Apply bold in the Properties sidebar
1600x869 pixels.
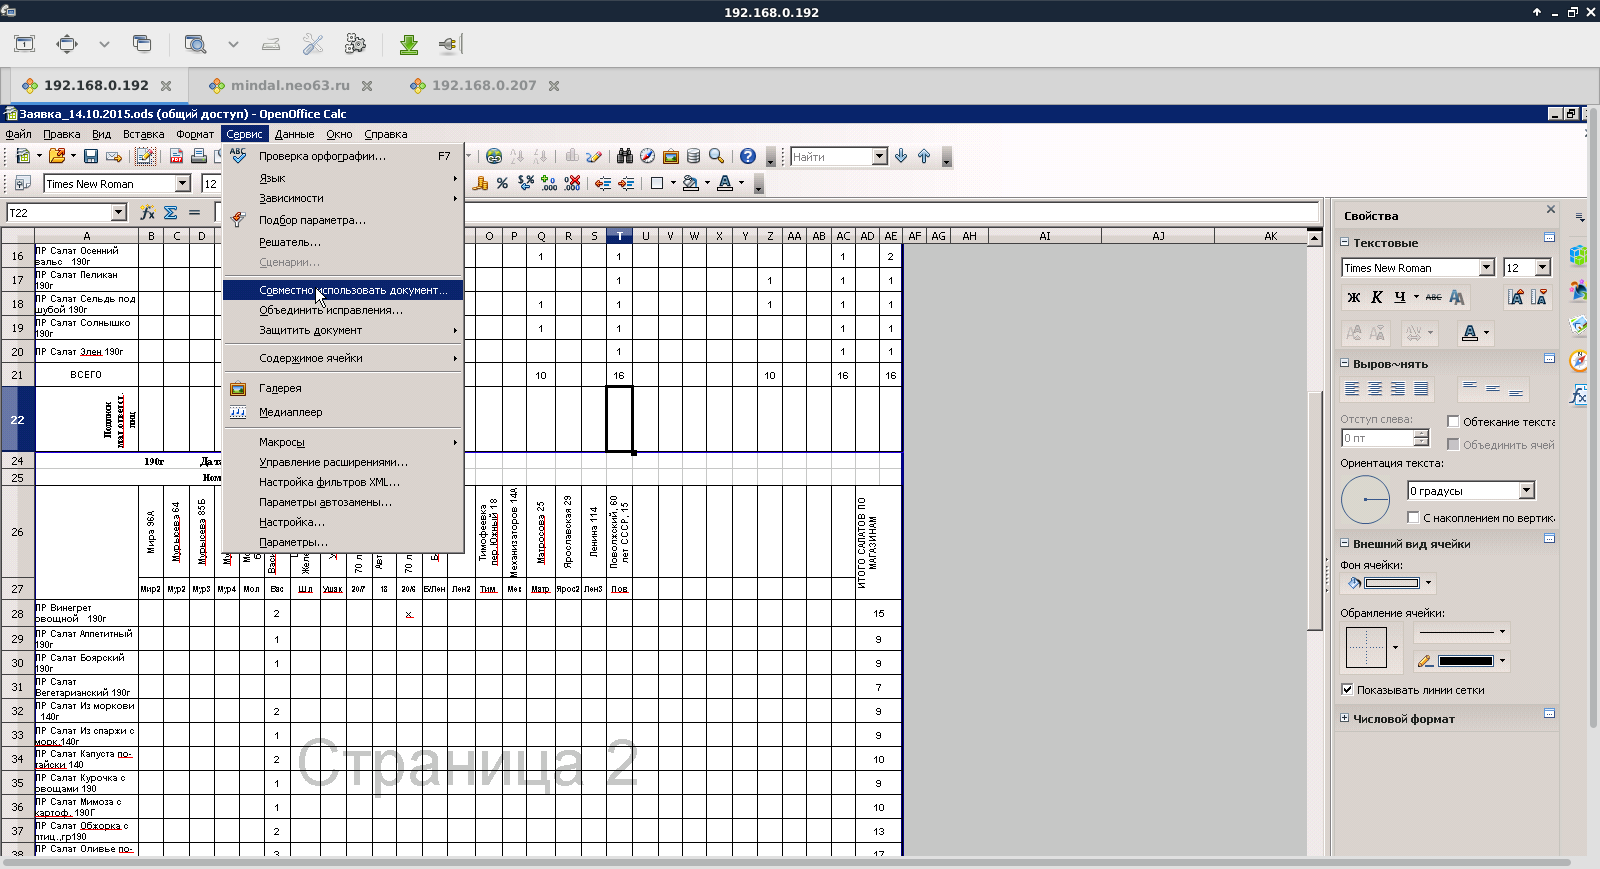[x=1354, y=297]
